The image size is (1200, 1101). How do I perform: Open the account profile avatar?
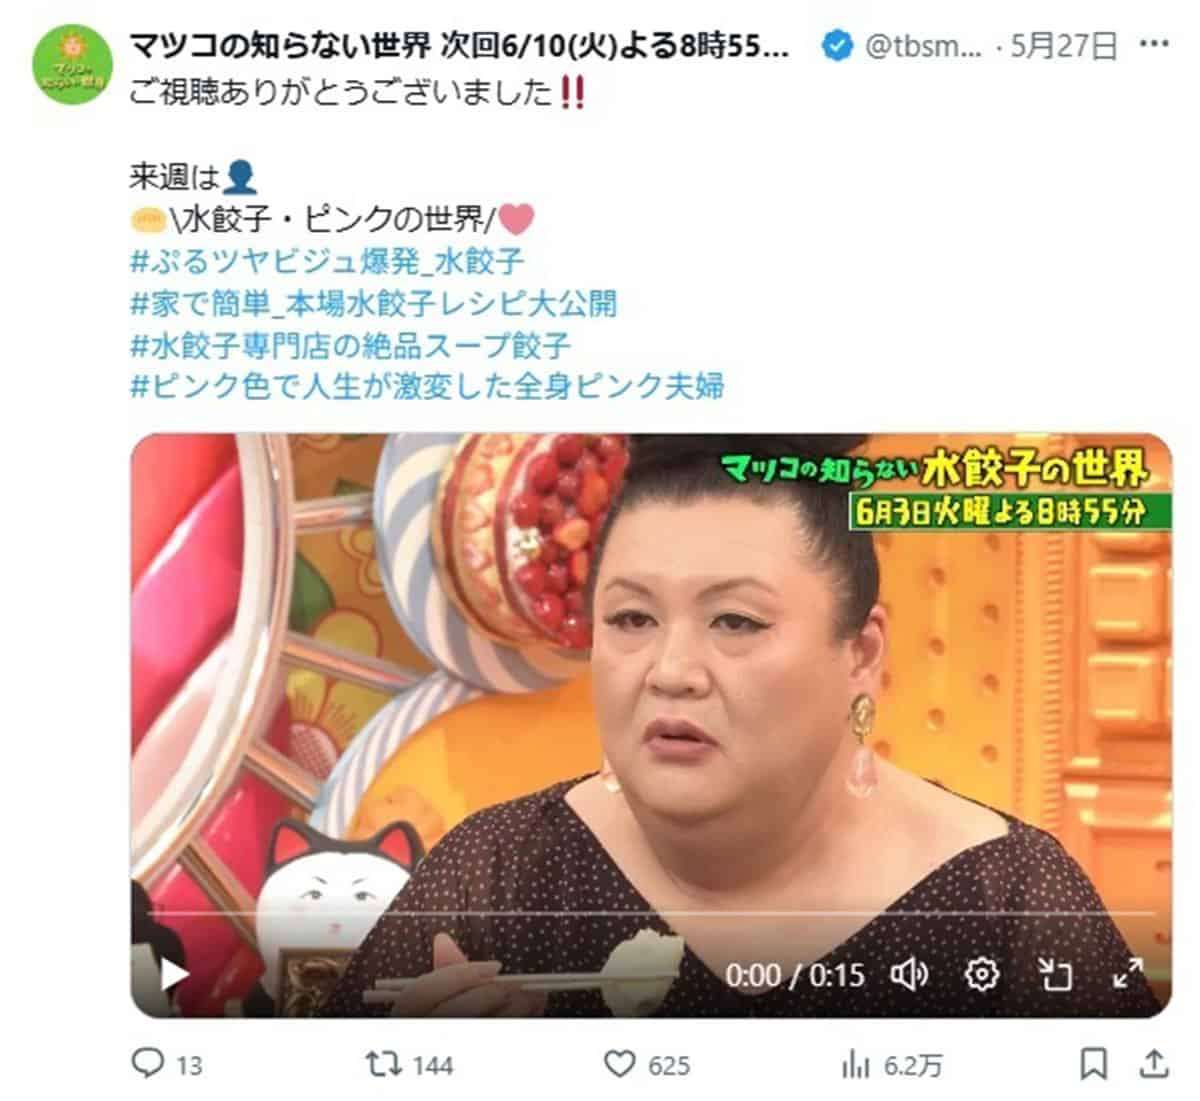(71, 65)
